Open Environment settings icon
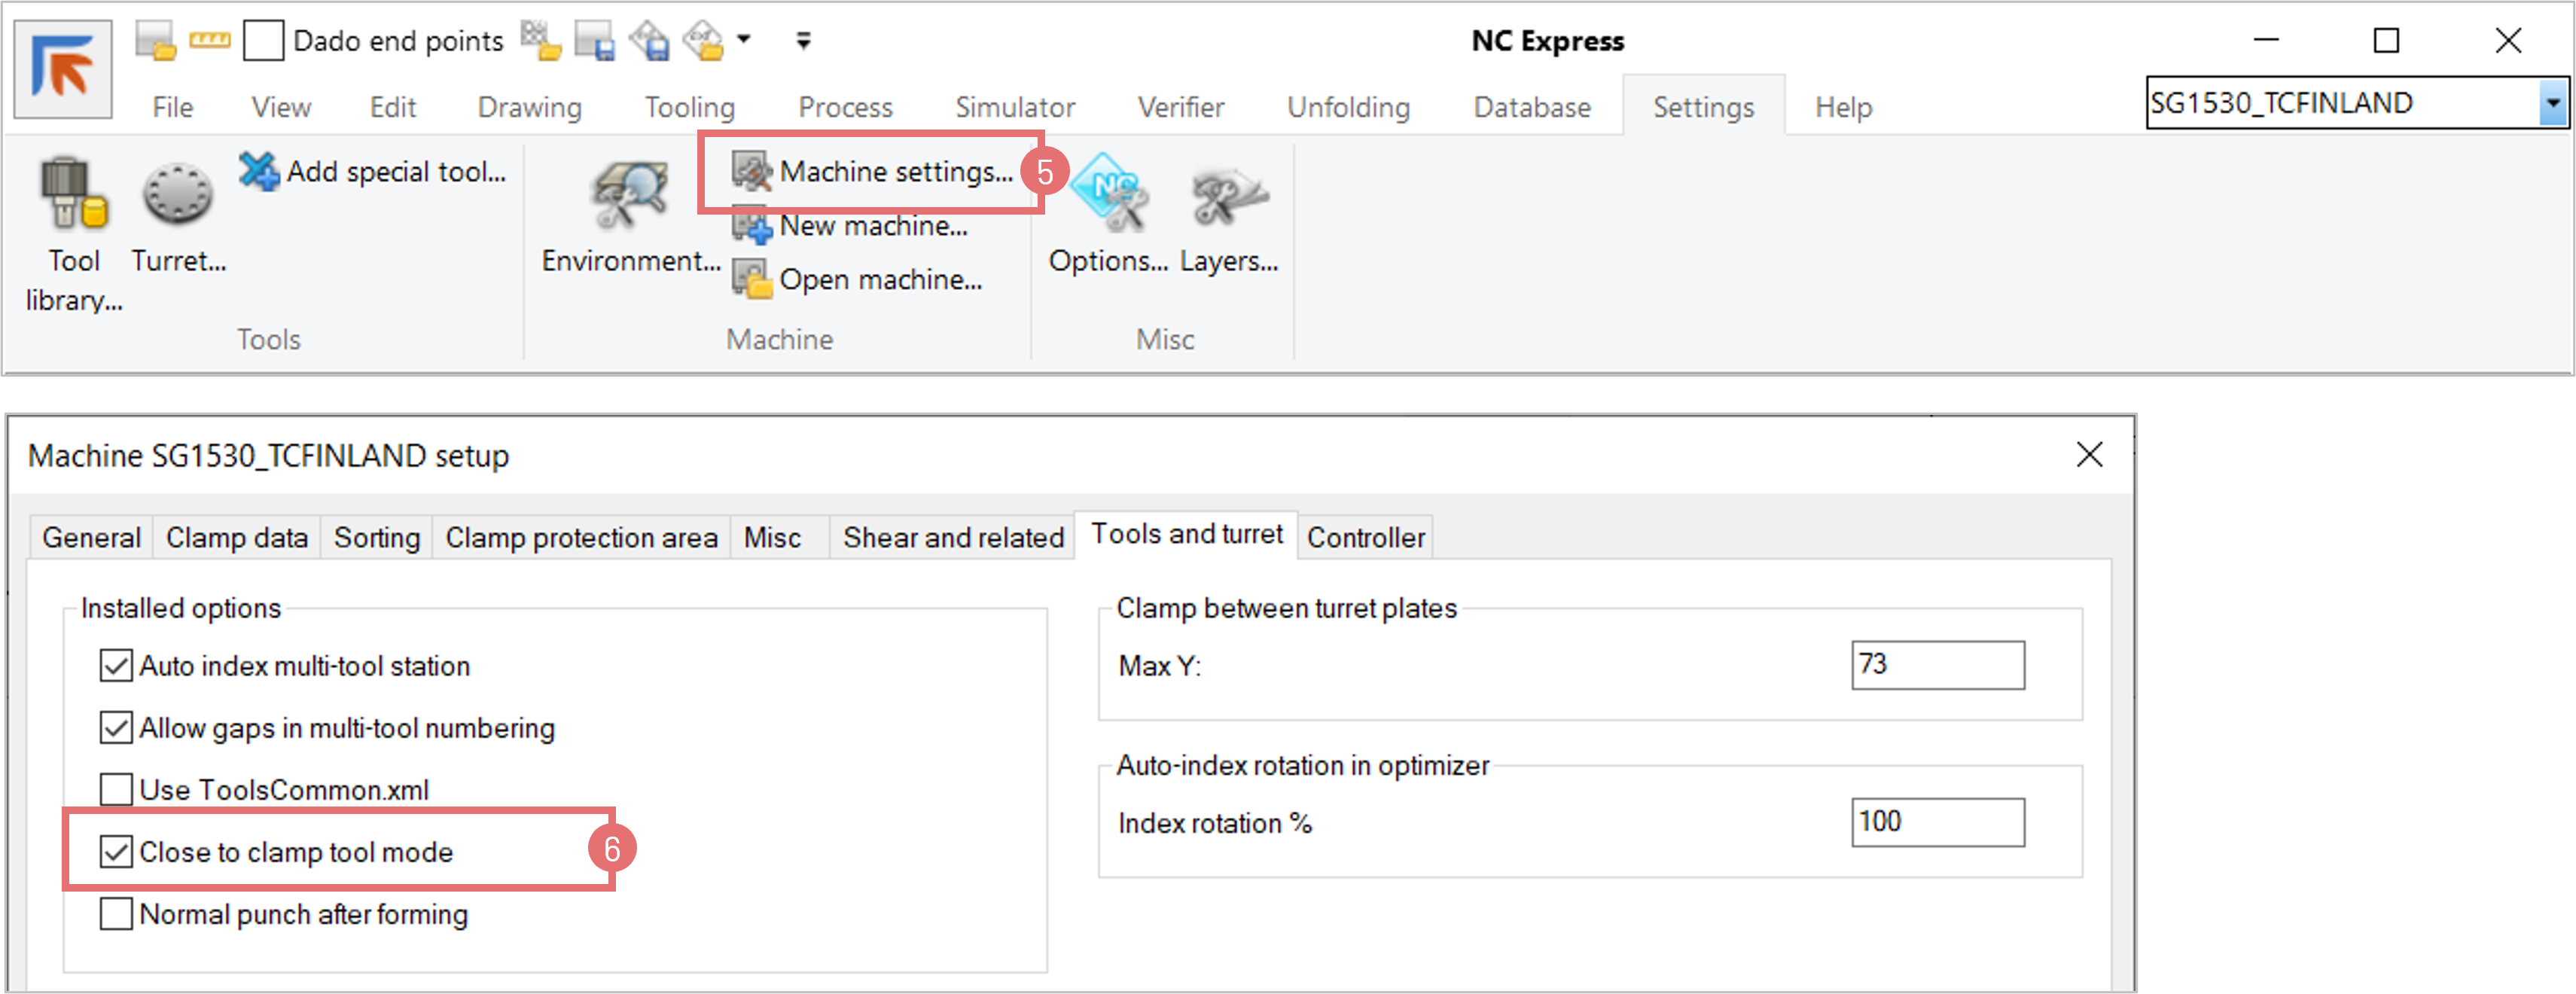 pos(629,196)
